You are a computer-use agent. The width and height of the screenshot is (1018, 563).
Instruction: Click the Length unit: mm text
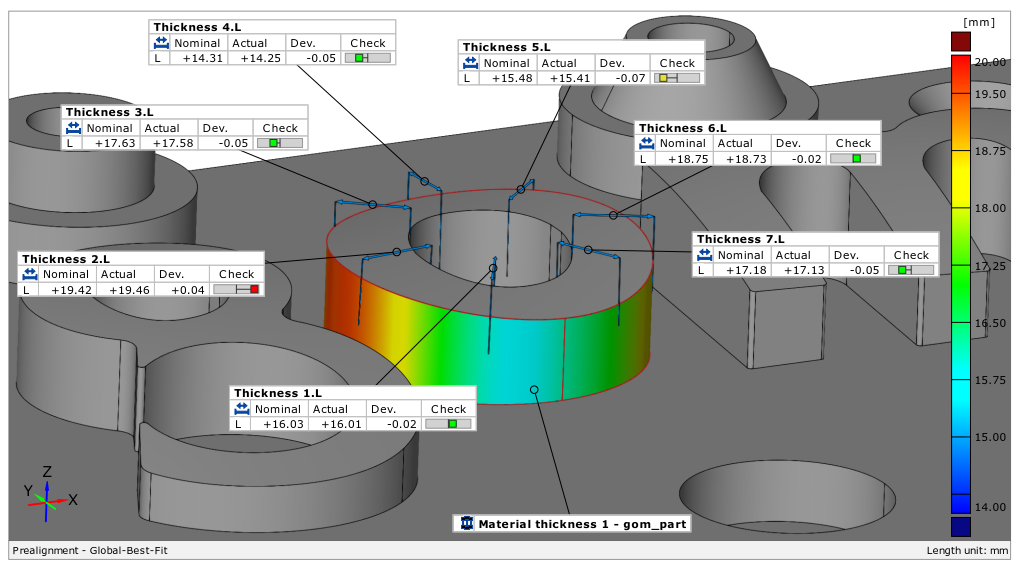pos(965,550)
